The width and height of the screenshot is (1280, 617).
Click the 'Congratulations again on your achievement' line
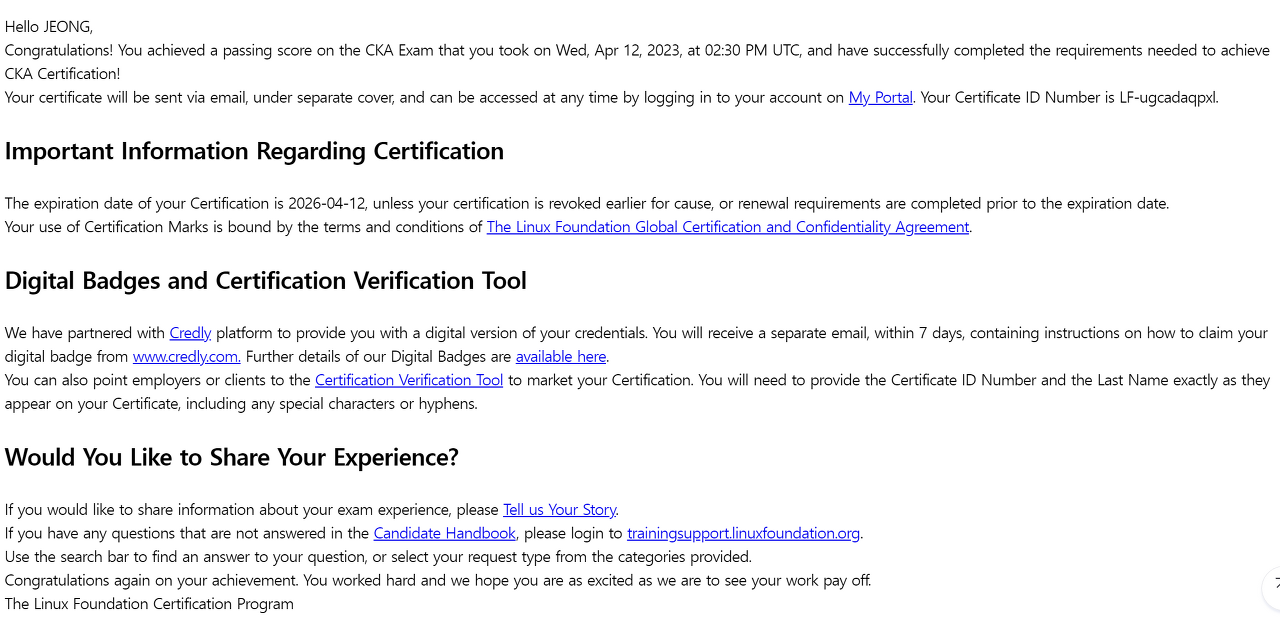click(x=438, y=580)
